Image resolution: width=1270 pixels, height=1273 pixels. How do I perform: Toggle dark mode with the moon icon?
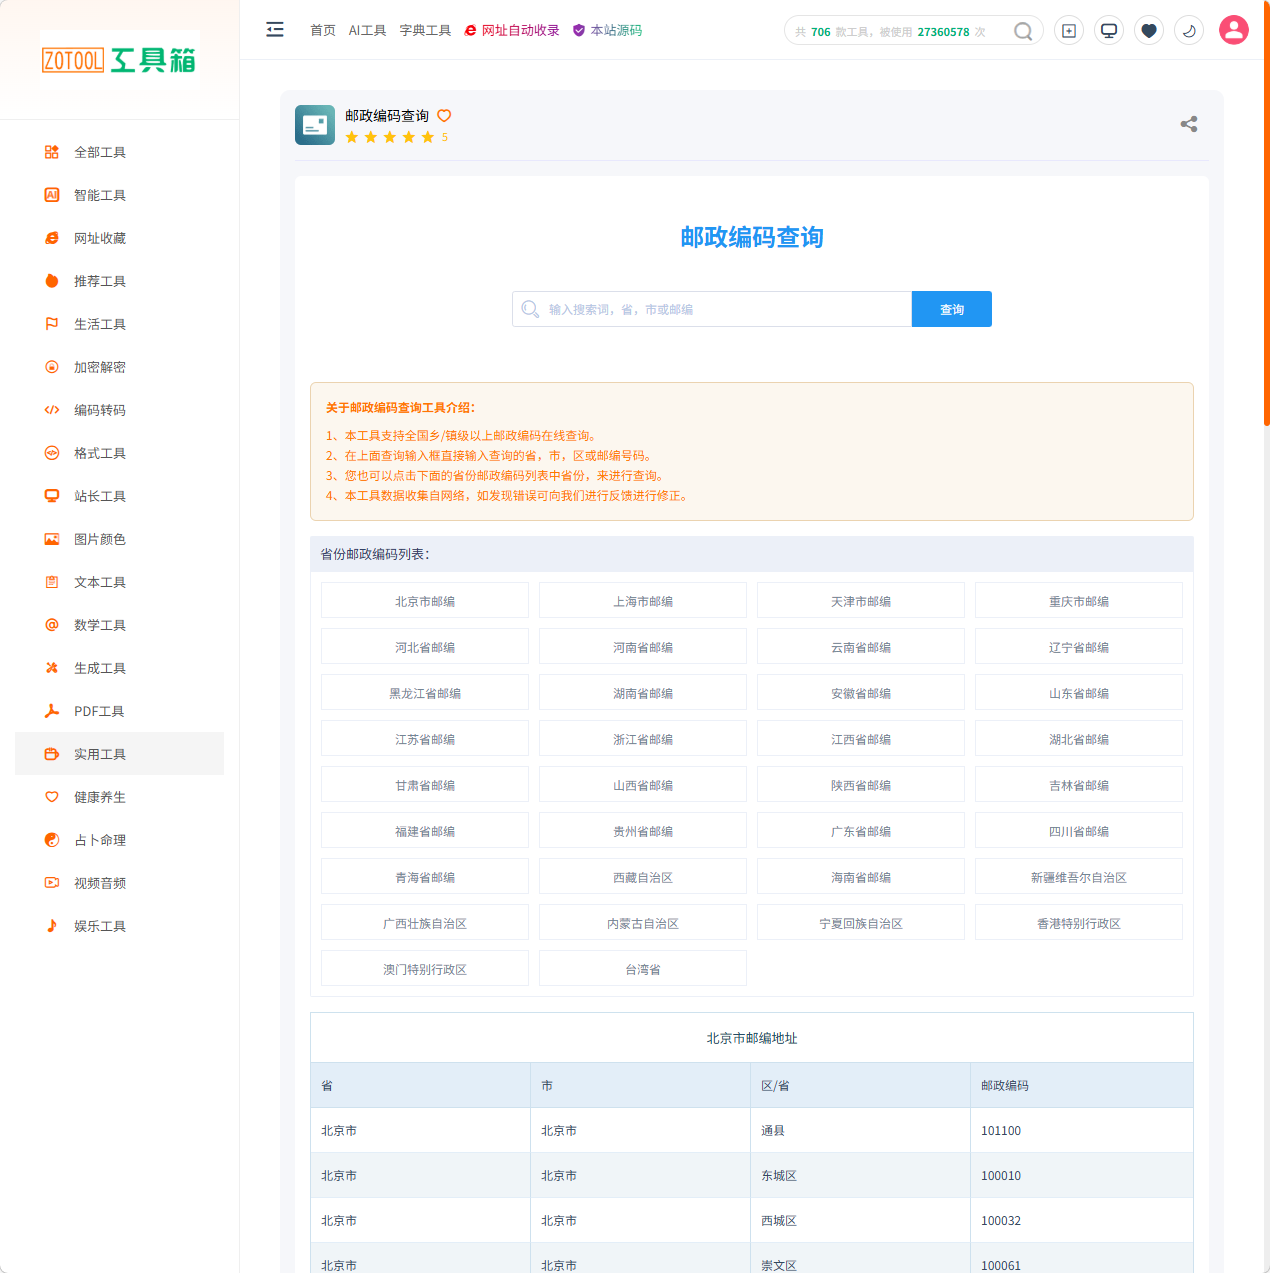[1188, 30]
